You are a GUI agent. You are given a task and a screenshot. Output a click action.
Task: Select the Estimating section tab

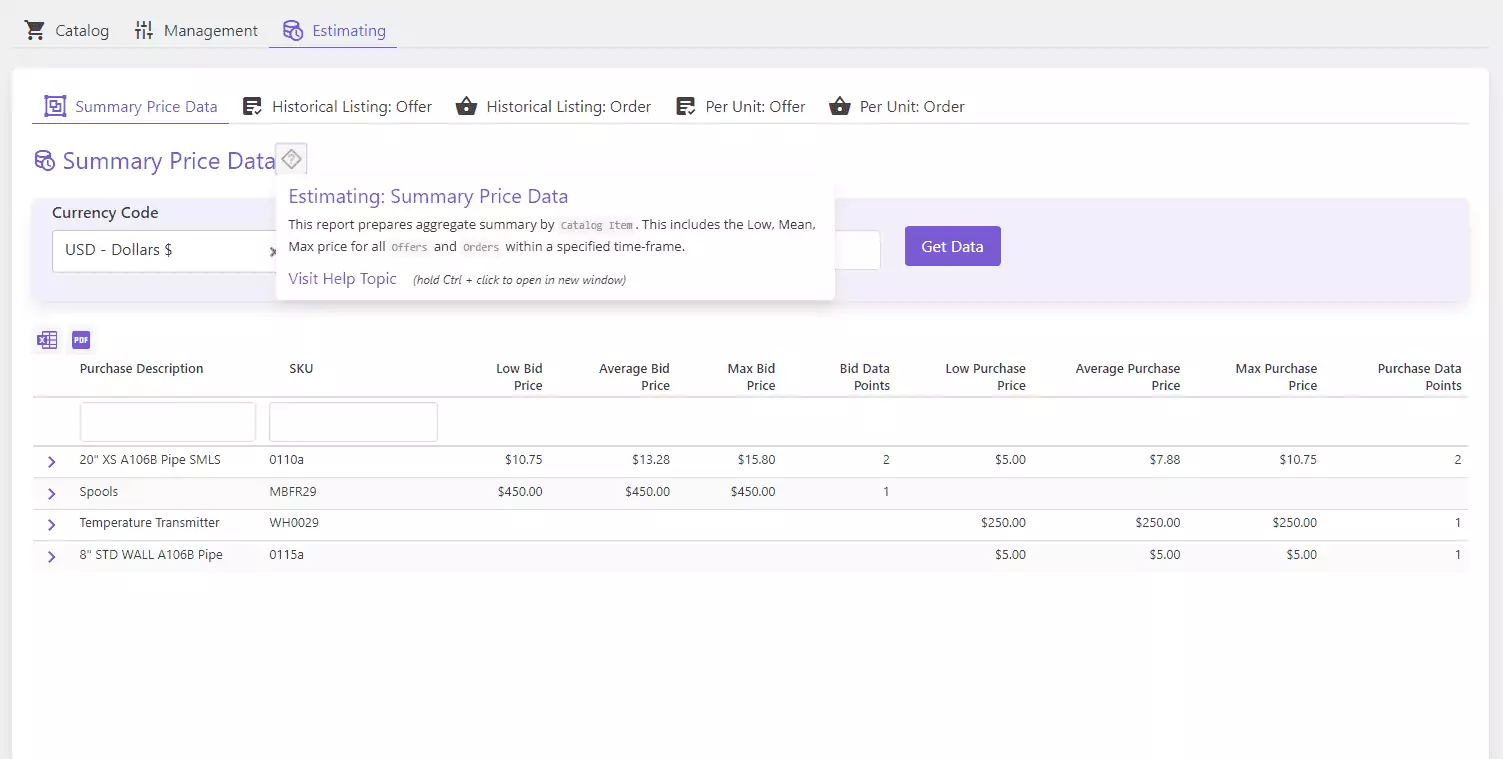[x=333, y=31]
